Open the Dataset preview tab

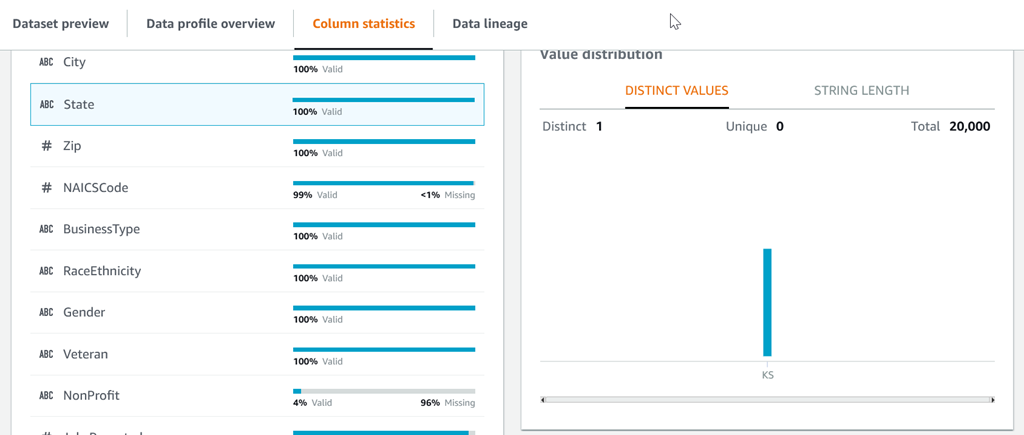pyautogui.click(x=61, y=23)
